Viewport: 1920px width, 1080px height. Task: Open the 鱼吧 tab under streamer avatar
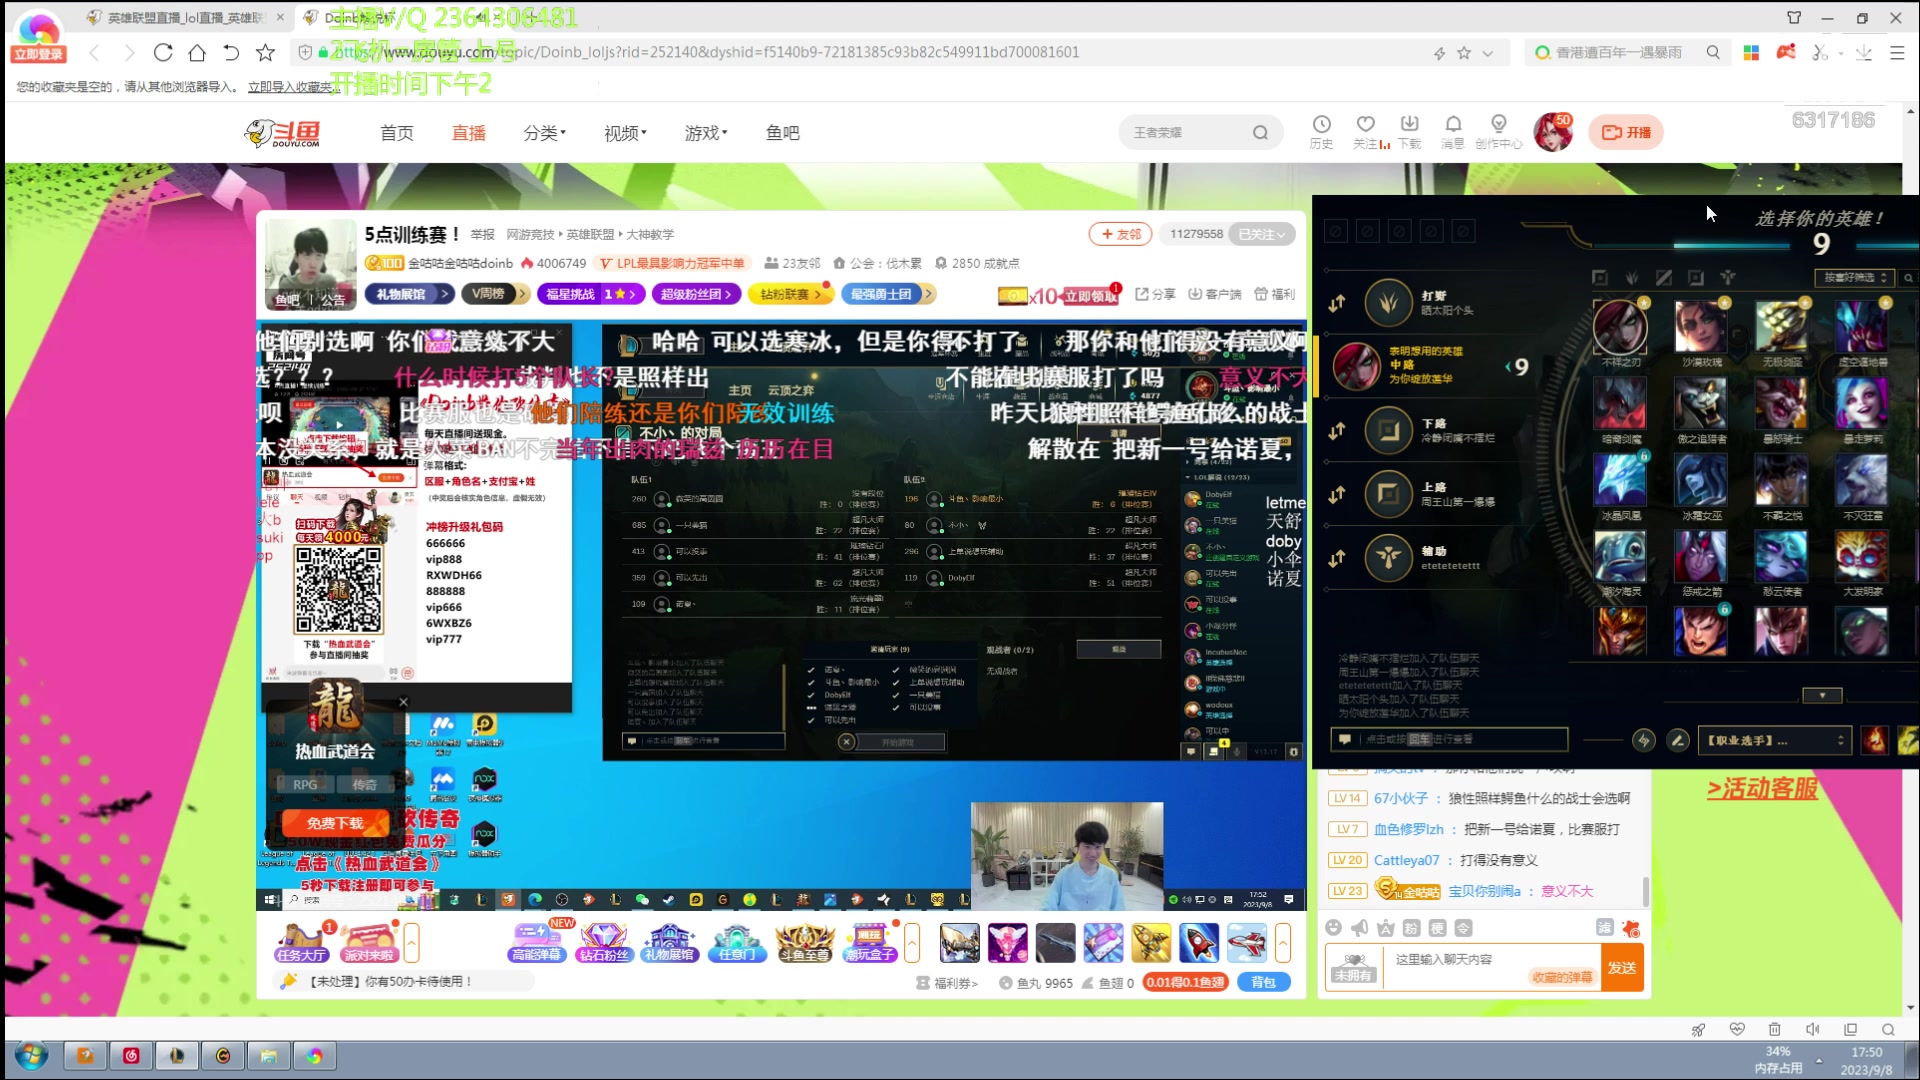pos(288,299)
